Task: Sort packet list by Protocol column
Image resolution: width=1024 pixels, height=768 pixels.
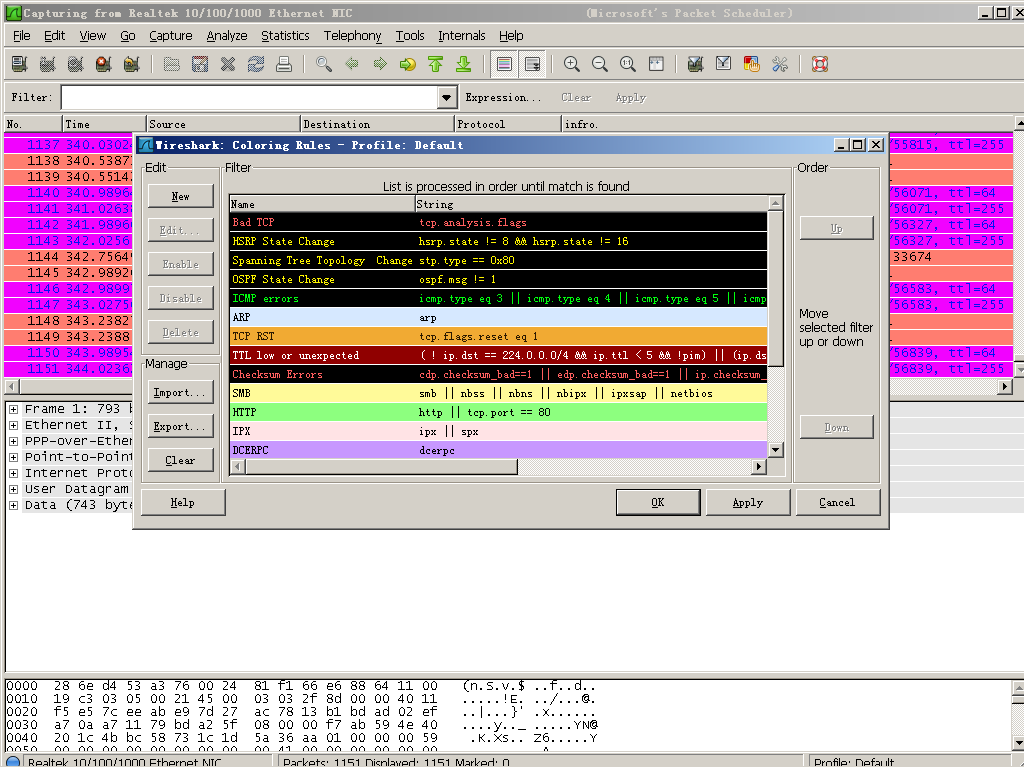Action: click(507, 124)
